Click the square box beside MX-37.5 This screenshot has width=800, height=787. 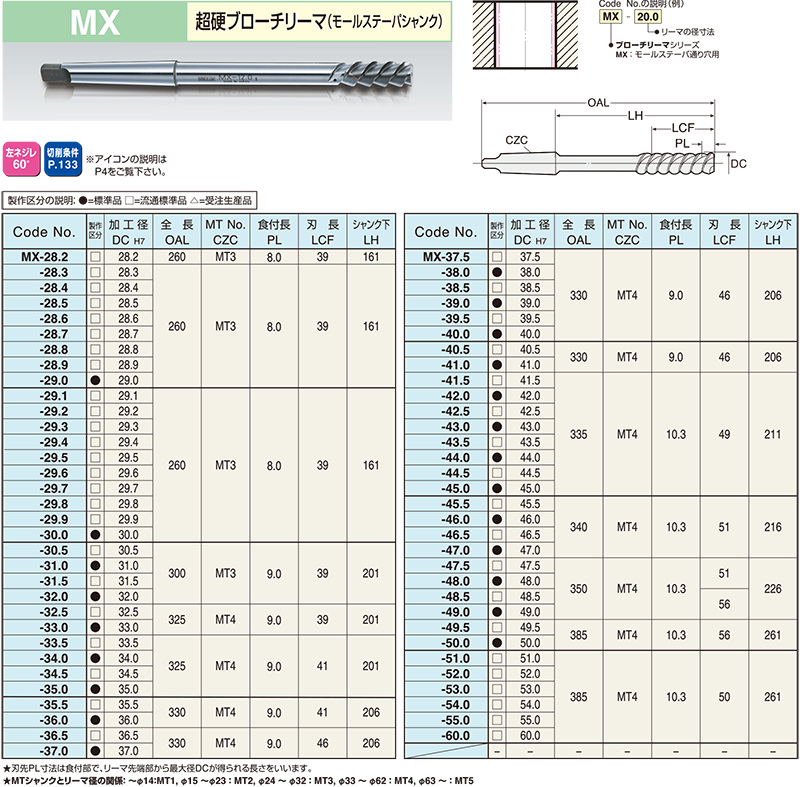(496, 257)
